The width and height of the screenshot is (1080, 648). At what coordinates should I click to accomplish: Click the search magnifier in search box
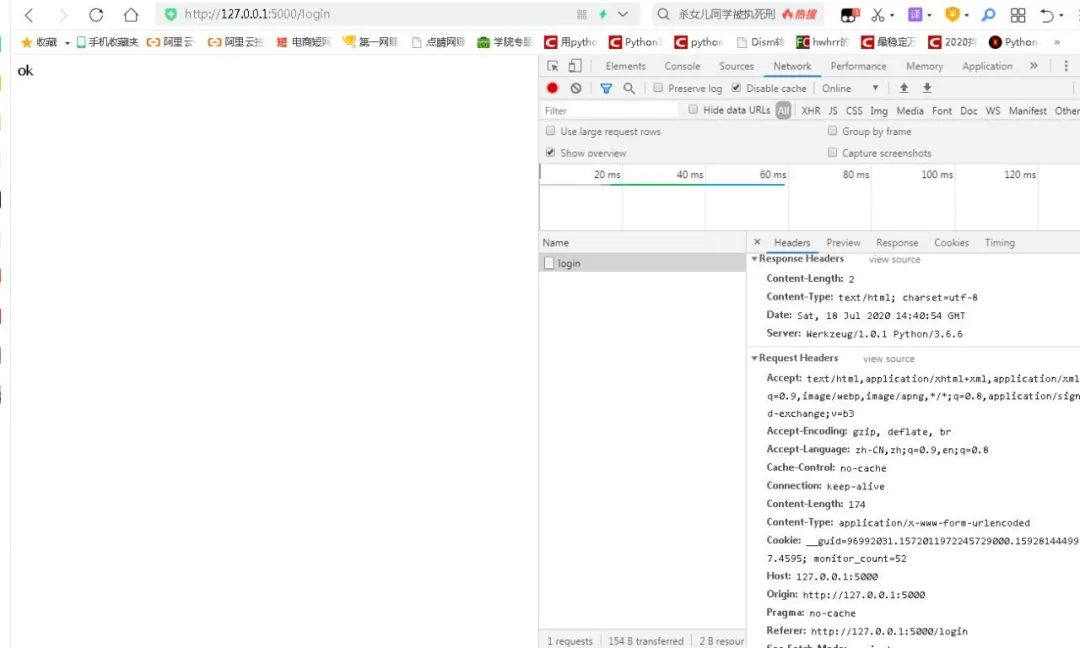click(x=663, y=14)
